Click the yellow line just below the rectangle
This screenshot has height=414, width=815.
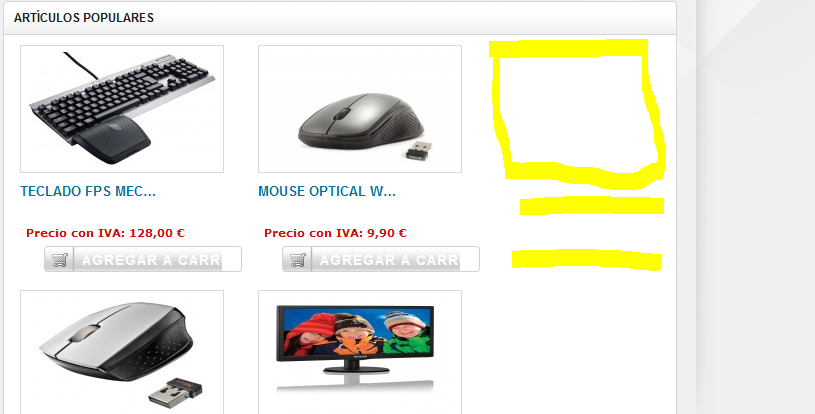tap(591, 206)
